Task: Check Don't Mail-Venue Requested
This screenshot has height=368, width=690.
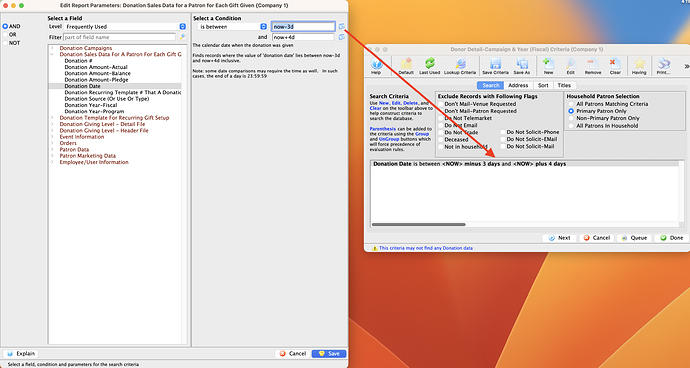Action: (440, 104)
